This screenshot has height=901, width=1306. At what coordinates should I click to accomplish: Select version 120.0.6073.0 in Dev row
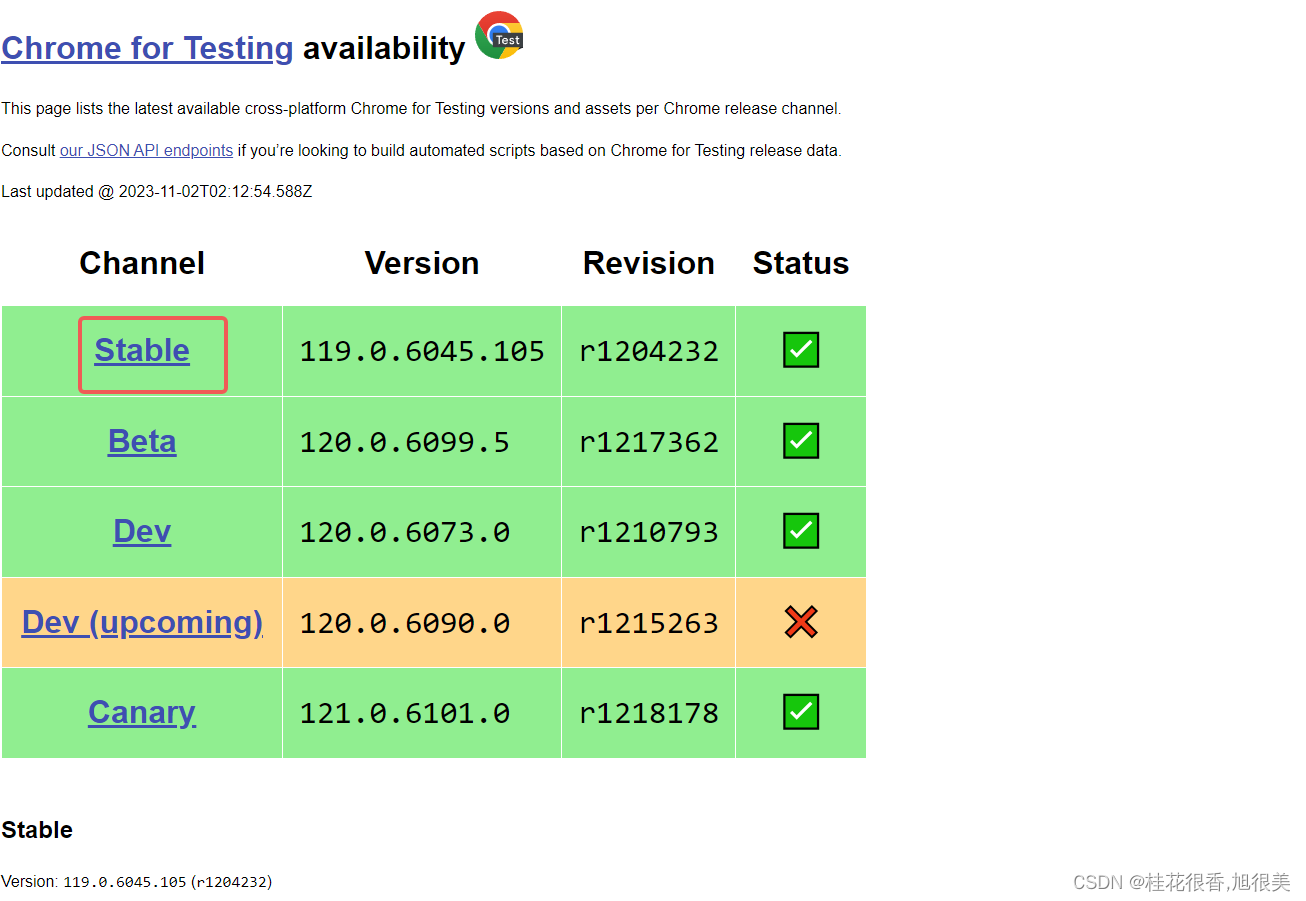pos(405,532)
